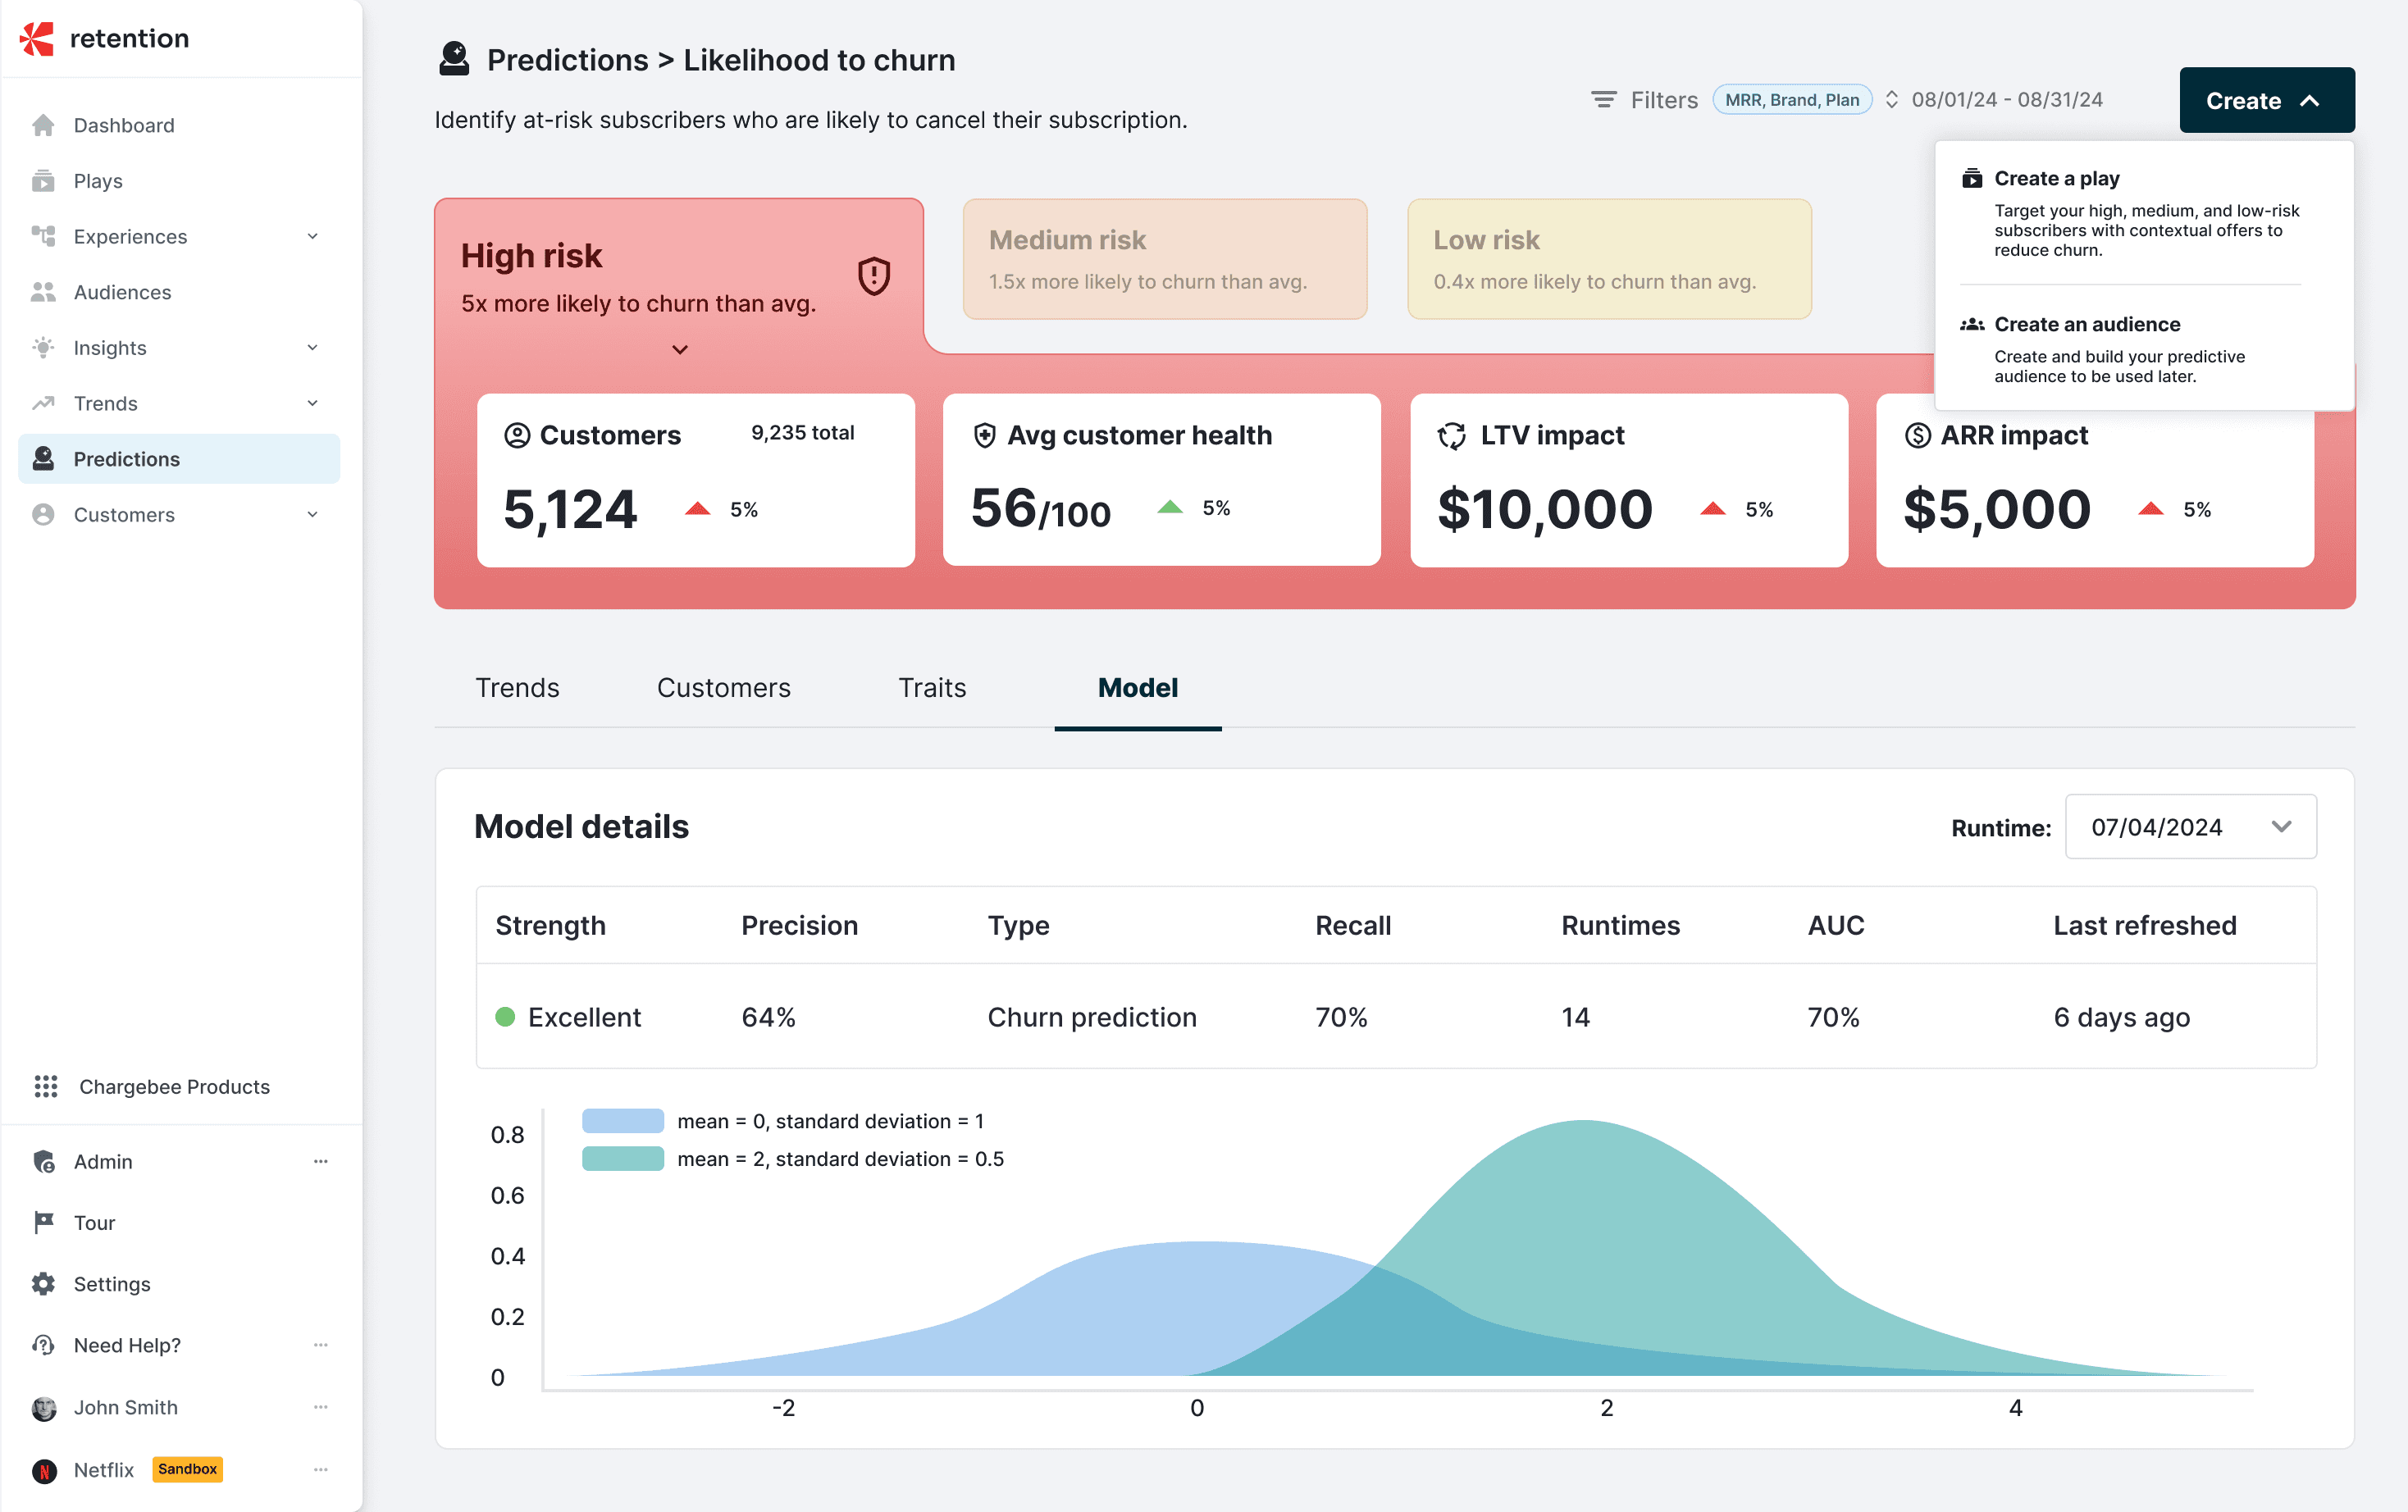
Task: Open Chargebee Products grid icon
Action: [46, 1086]
